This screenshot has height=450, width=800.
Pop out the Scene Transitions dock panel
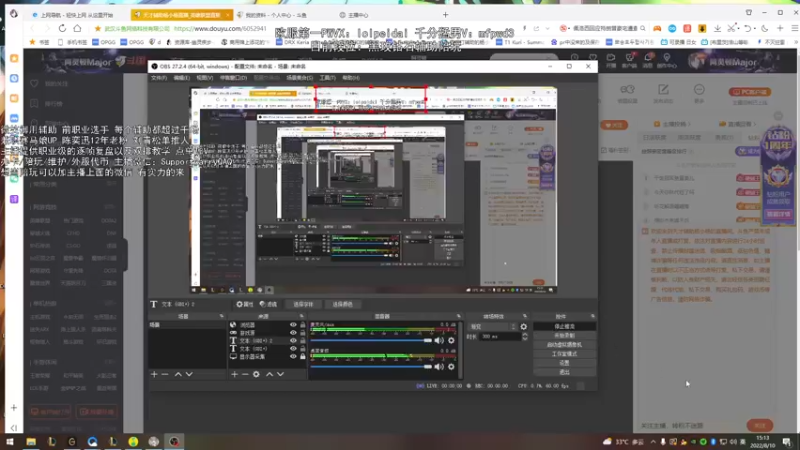tap(525, 316)
